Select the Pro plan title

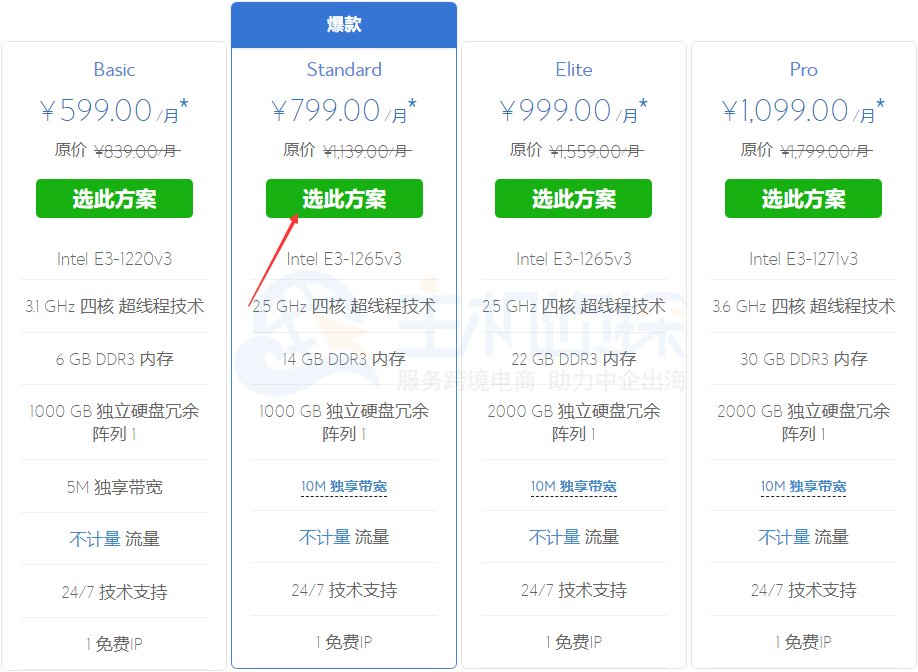tap(802, 69)
